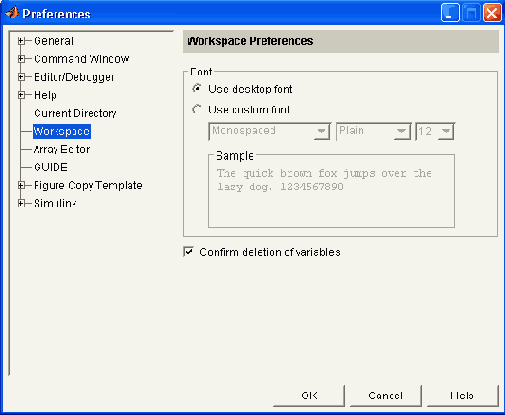The width and height of the screenshot is (505, 415).
Task: Click the MATLAB icon in the title bar
Action: coord(12,13)
